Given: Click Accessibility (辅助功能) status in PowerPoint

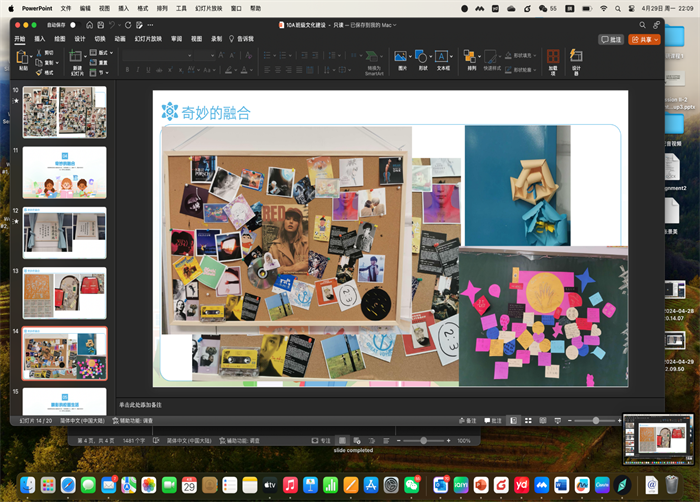Looking at the screenshot, I should tap(132, 421).
